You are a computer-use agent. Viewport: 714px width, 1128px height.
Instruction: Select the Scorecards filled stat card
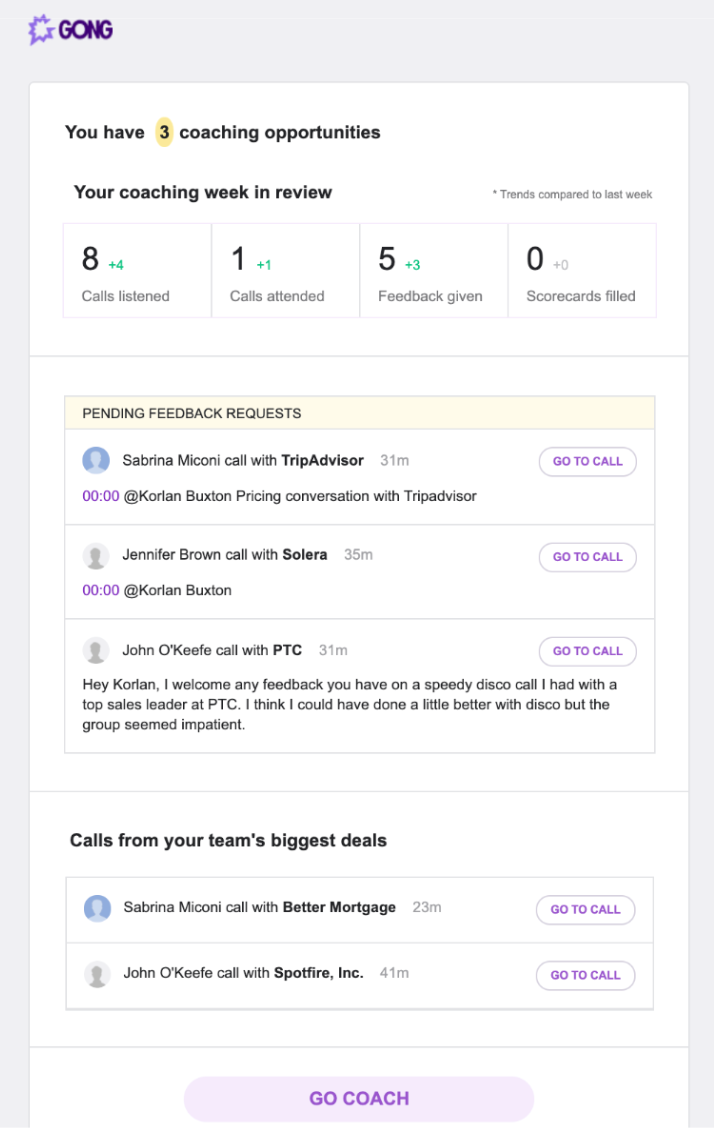[x=582, y=270]
